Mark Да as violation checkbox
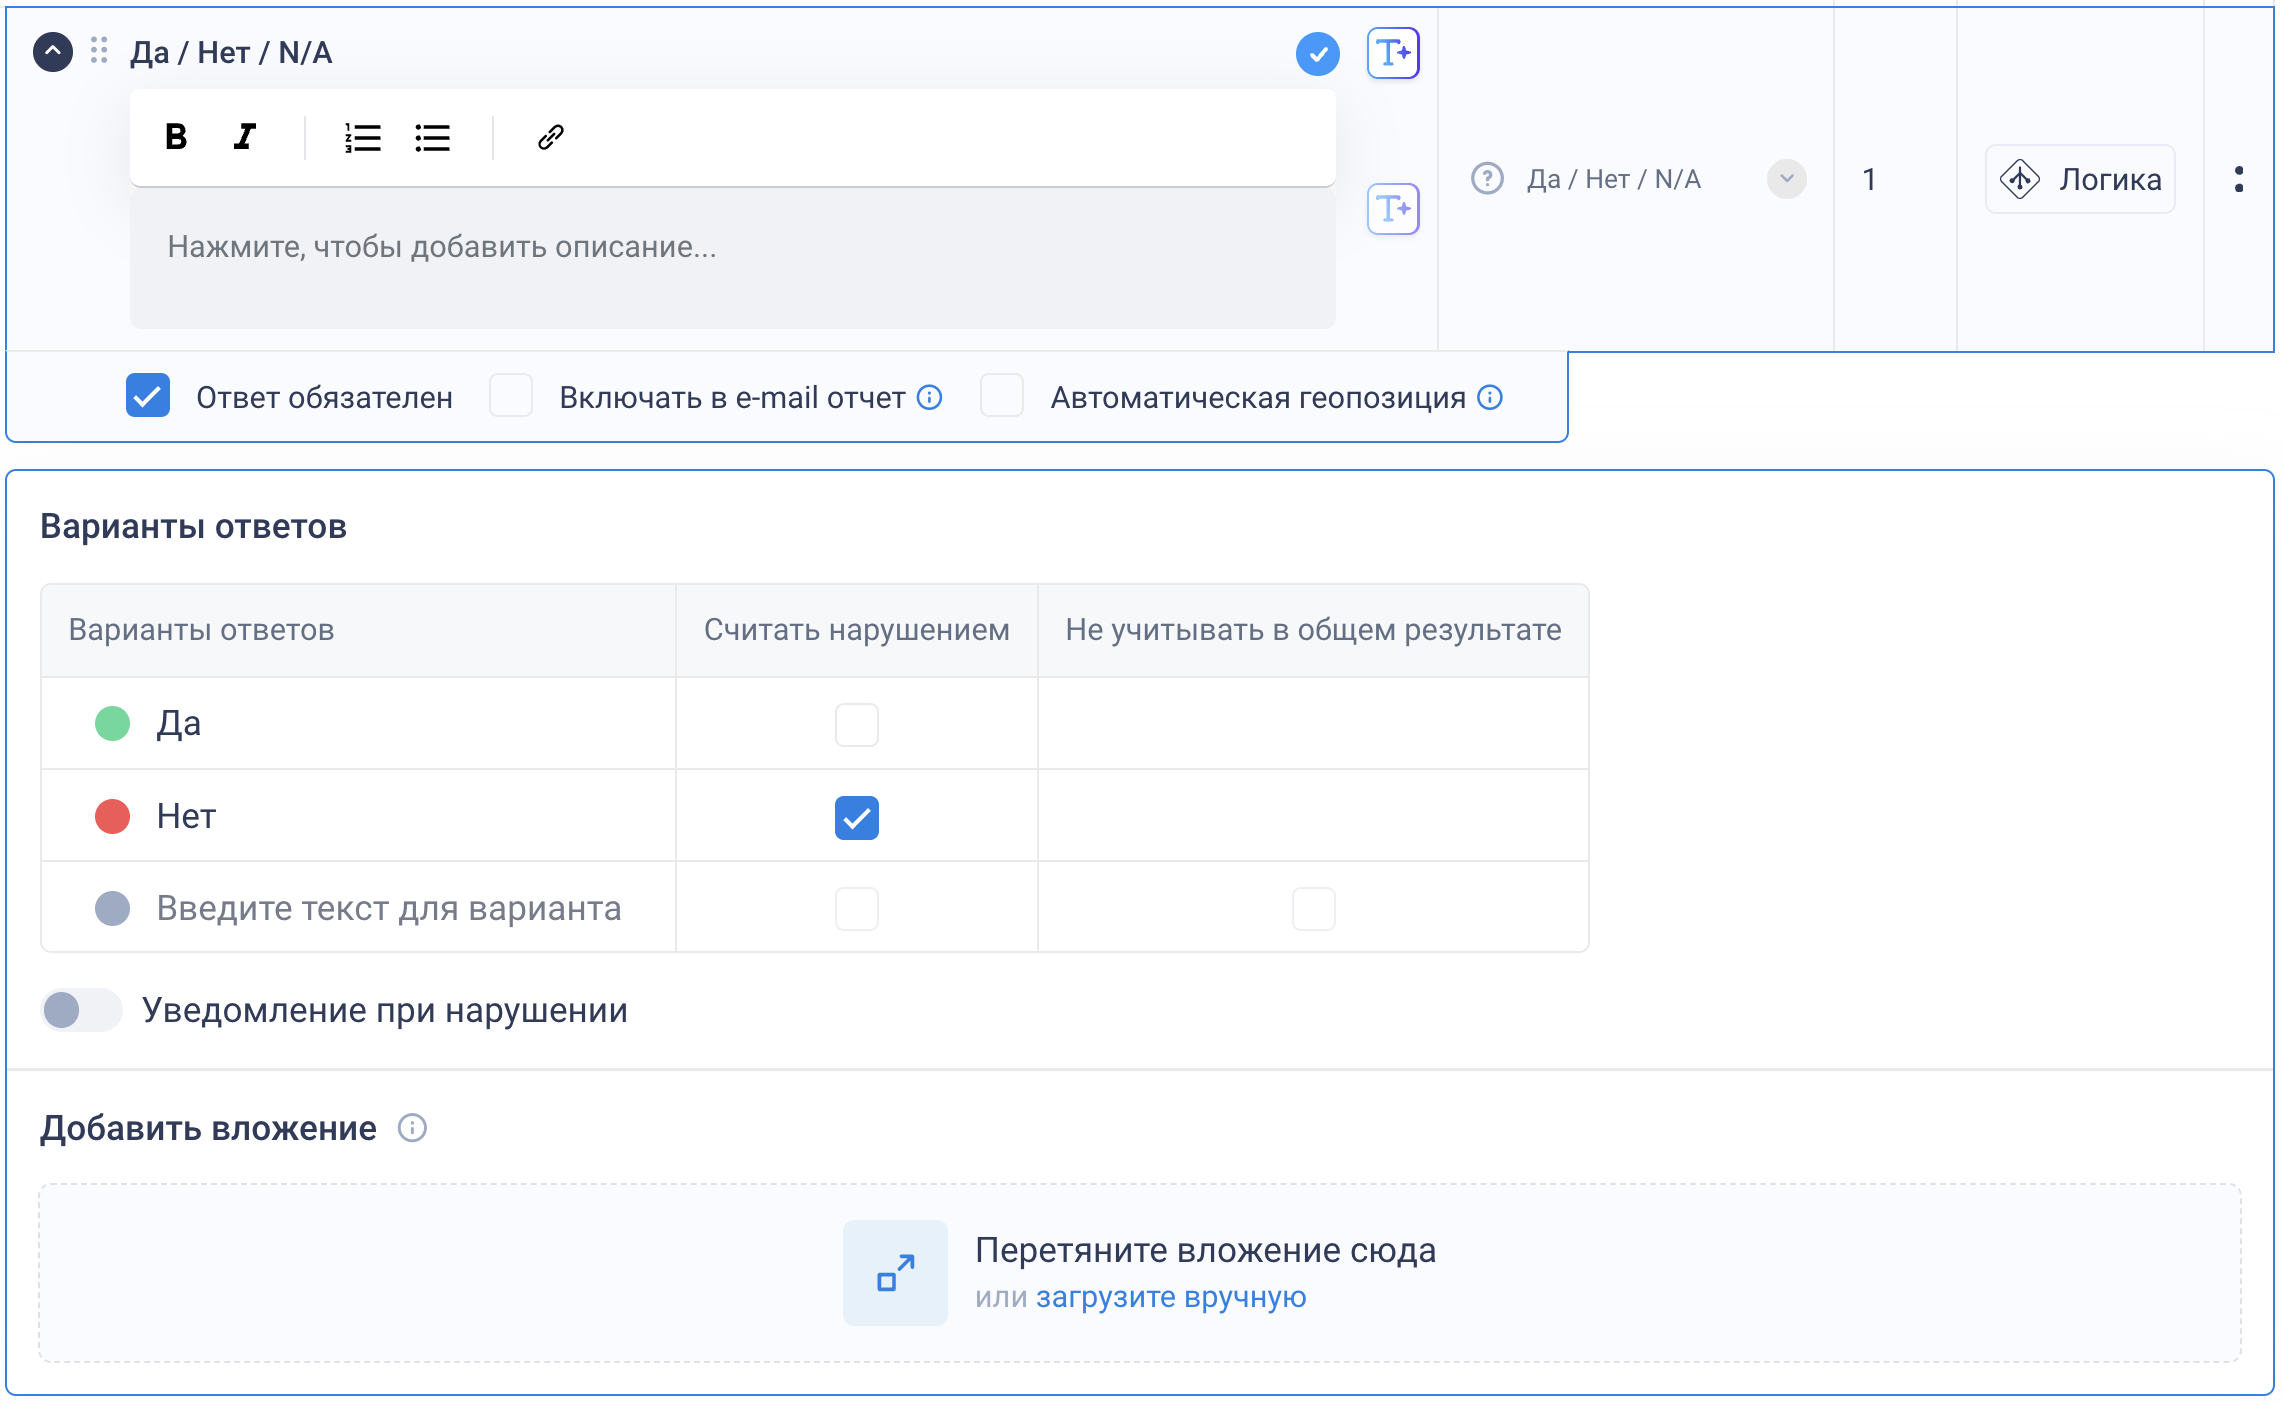This screenshot has width=2282, height=1402. tap(856, 724)
